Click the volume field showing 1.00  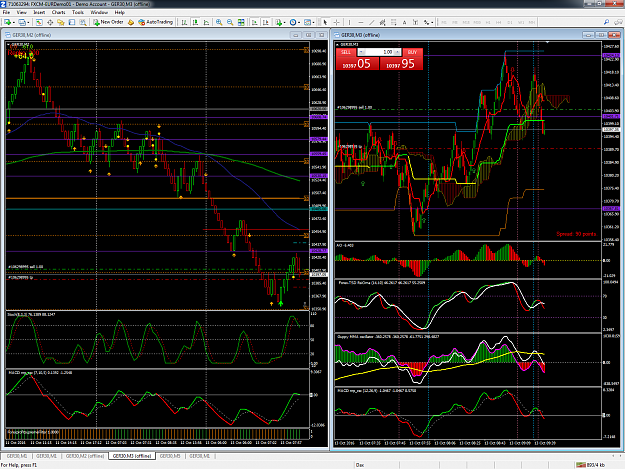tap(379, 52)
